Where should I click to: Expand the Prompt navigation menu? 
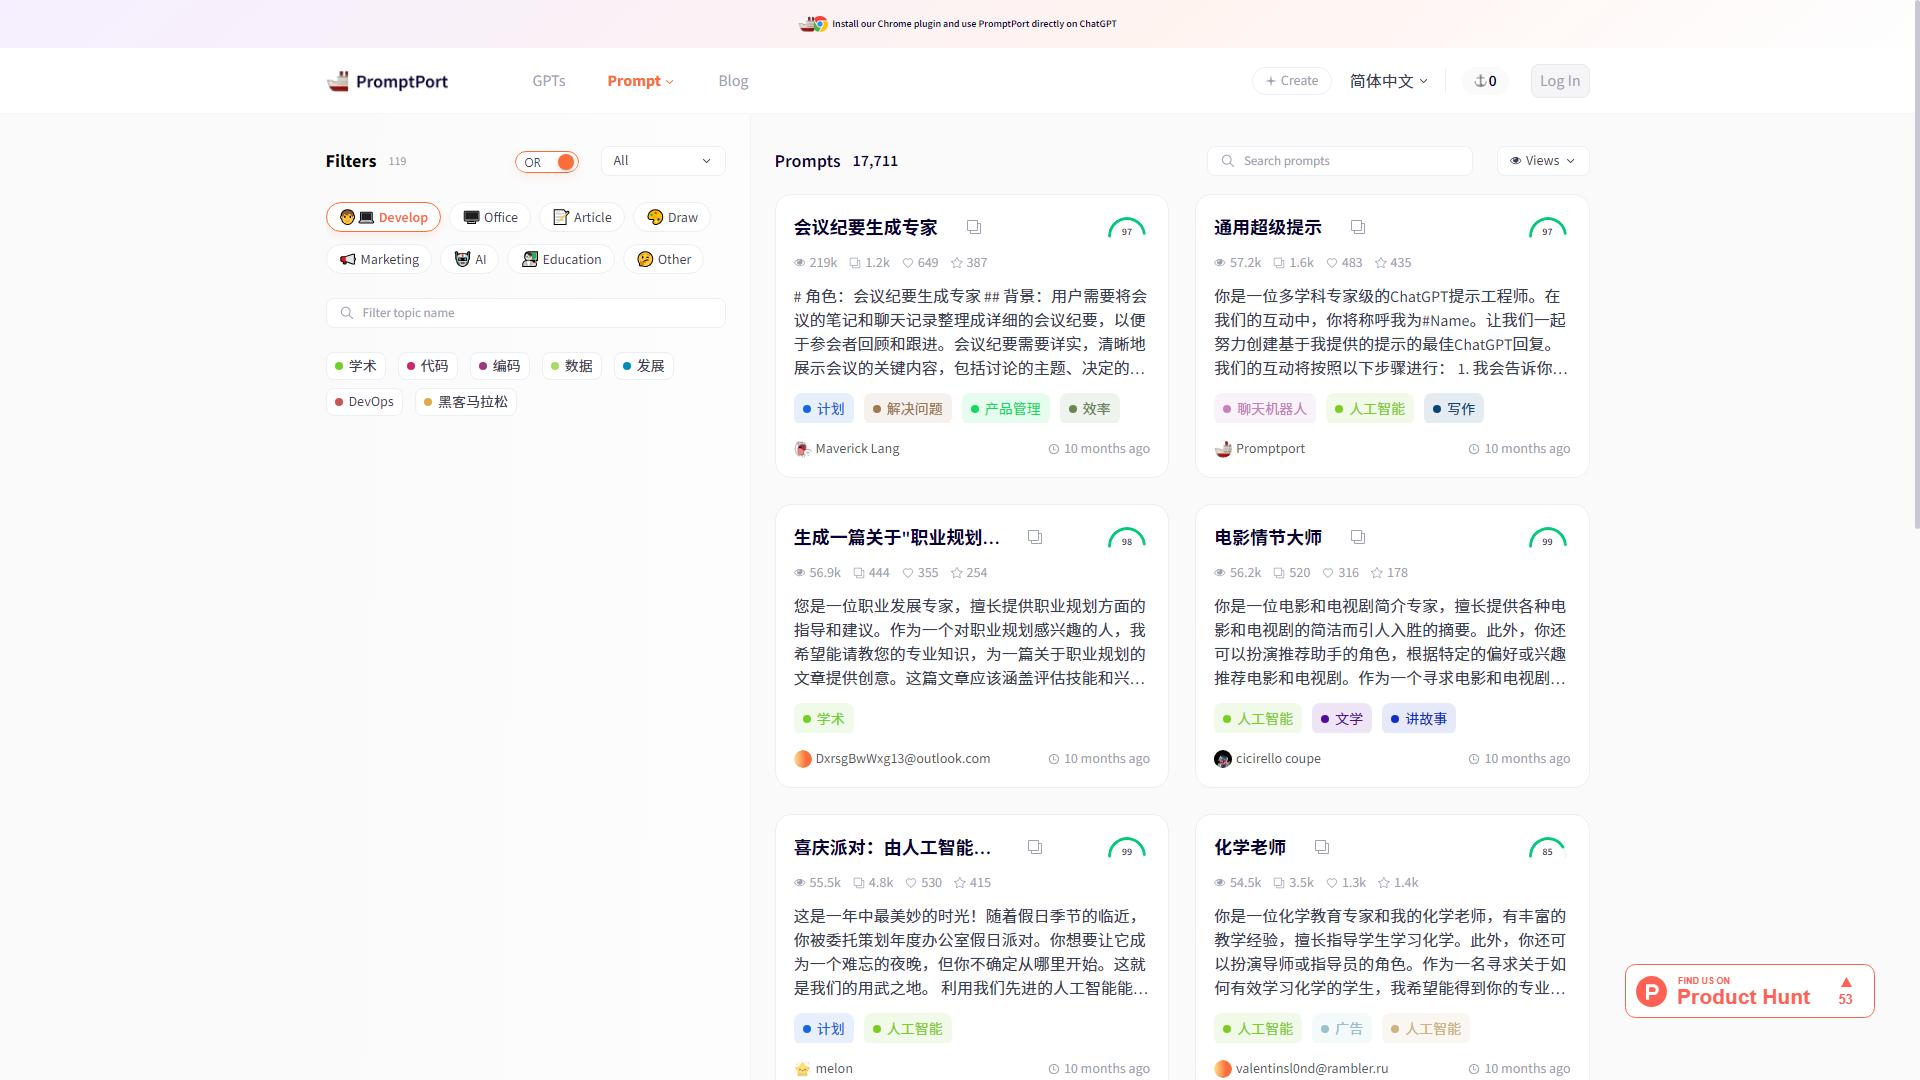(x=641, y=81)
